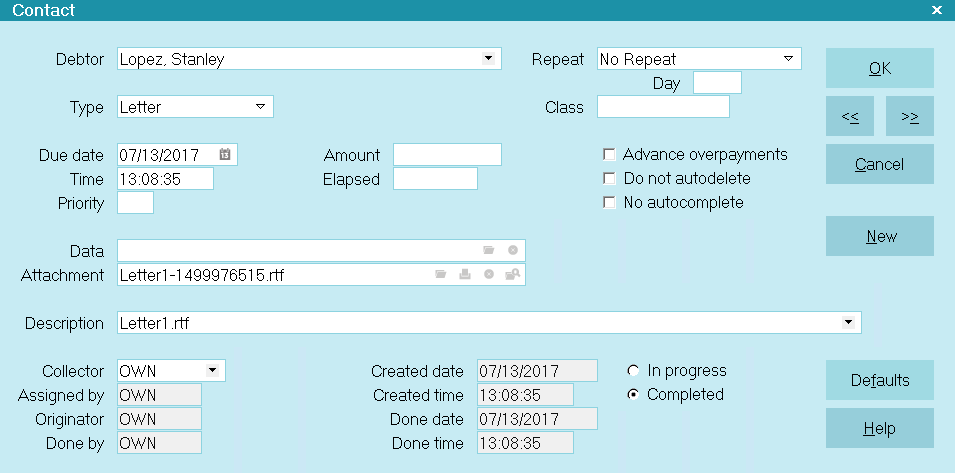
Task: Open the Due date calendar picker
Action: pos(225,155)
